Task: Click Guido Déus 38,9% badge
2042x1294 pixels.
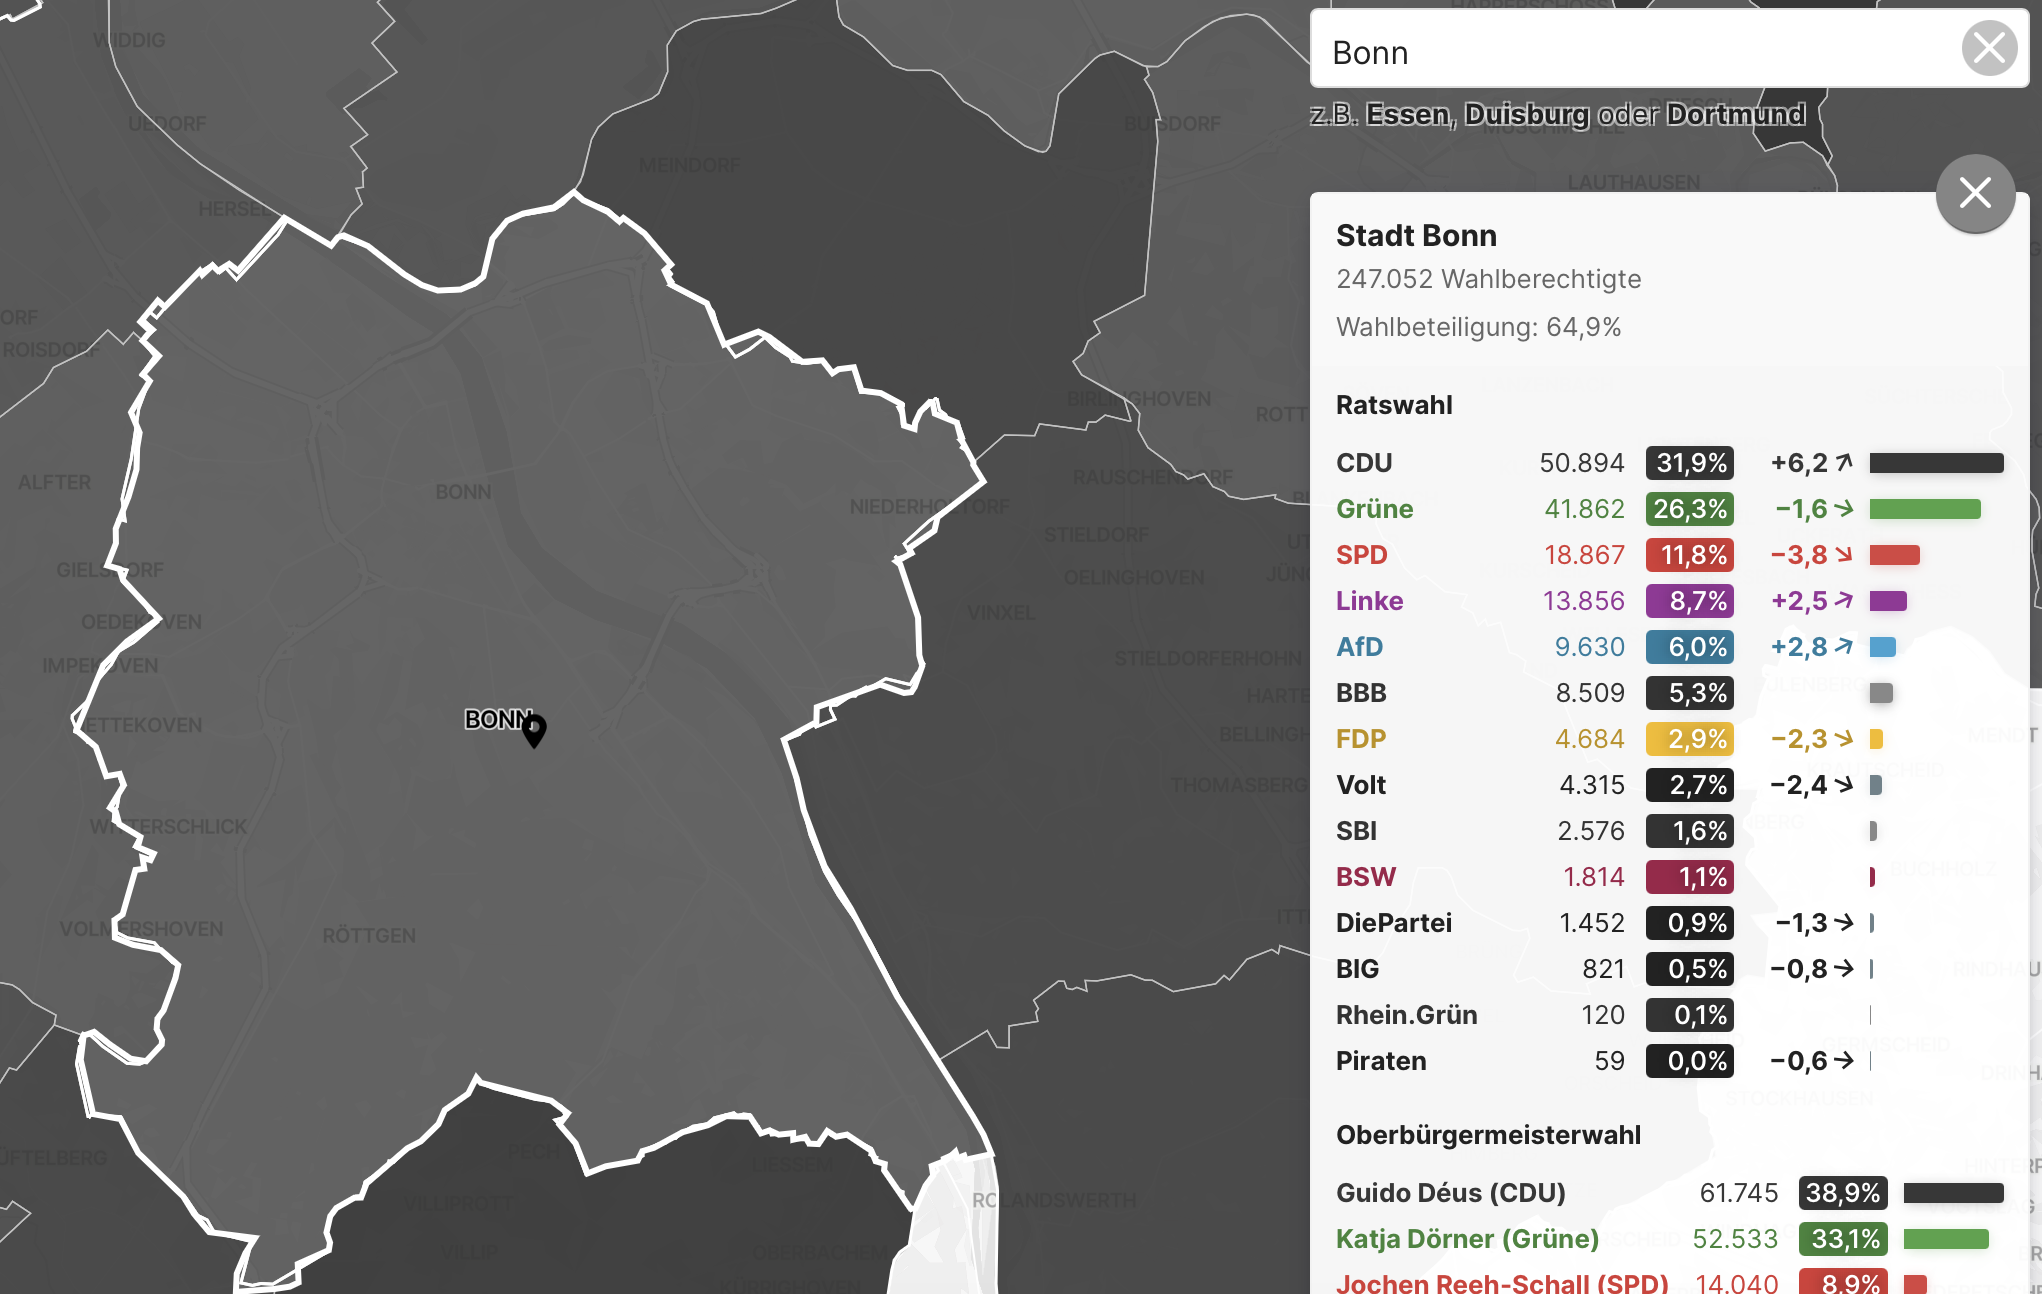Action: [1843, 1193]
